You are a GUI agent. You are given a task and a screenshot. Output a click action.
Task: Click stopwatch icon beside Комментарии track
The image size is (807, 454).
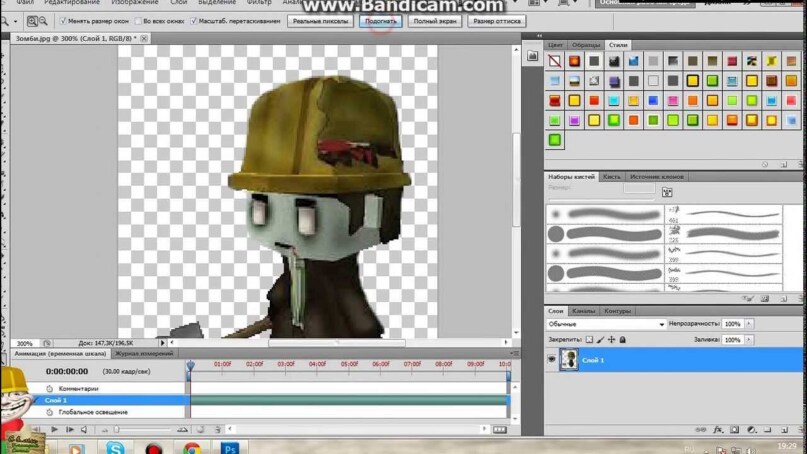click(49, 389)
